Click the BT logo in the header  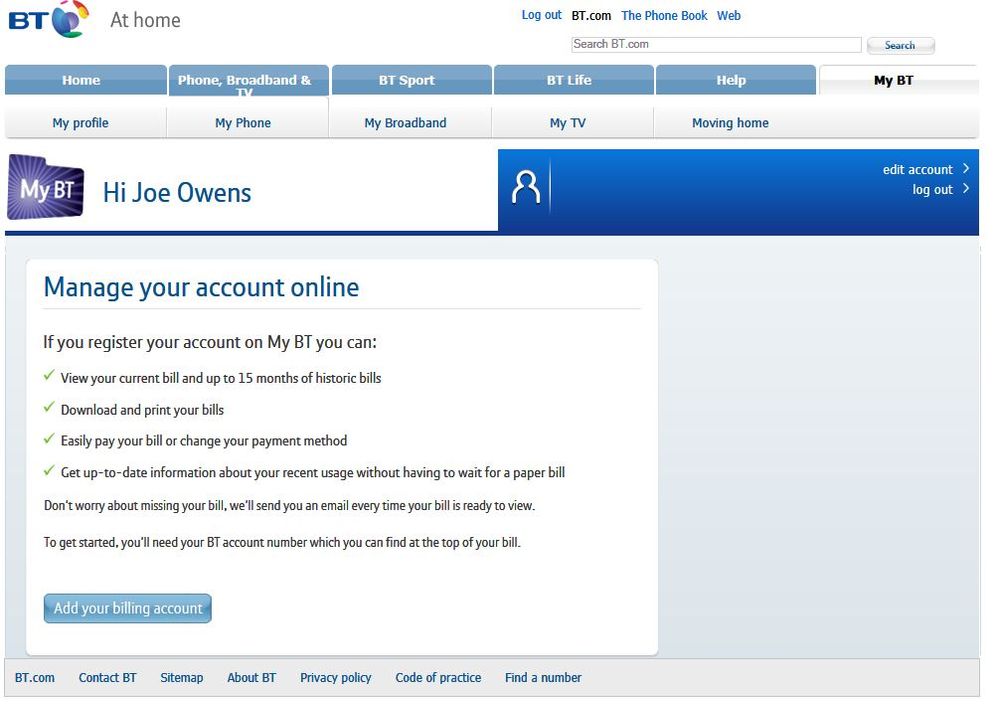point(48,20)
